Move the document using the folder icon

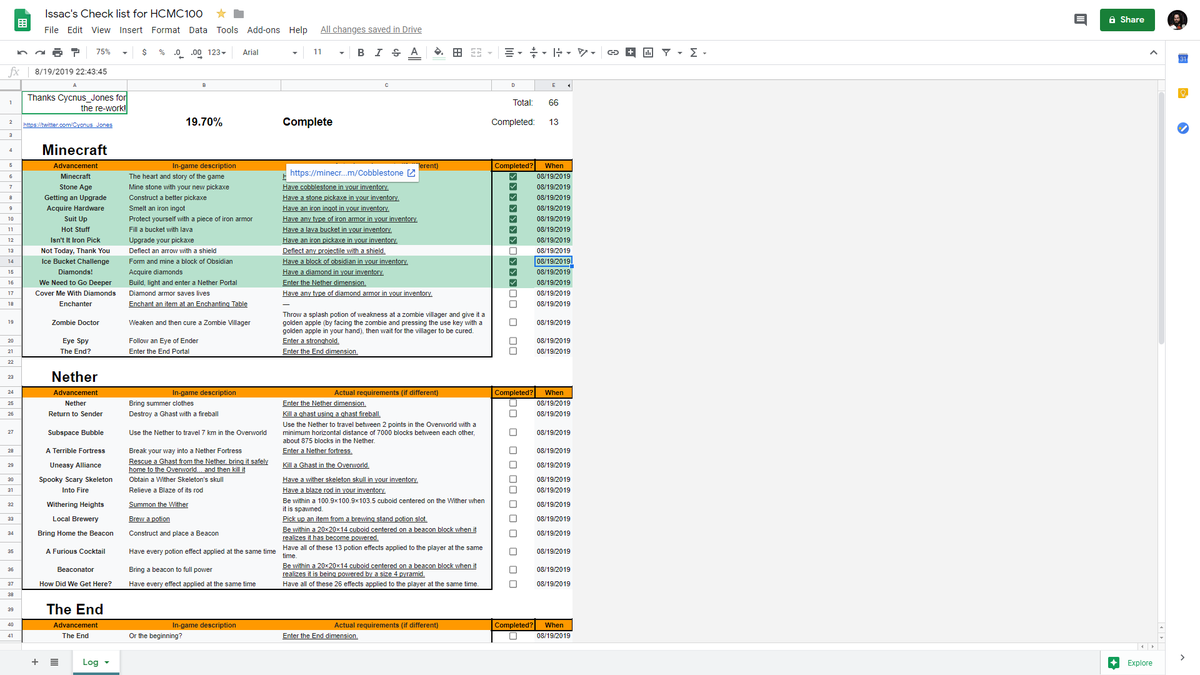[x=238, y=14]
